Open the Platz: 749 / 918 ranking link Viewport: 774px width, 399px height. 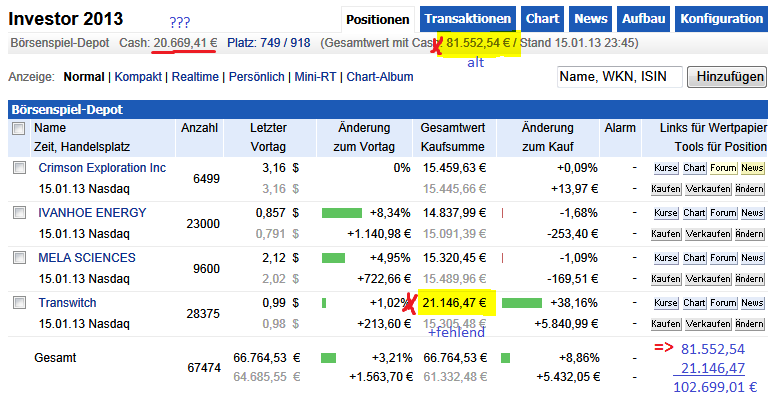[x=269, y=43]
